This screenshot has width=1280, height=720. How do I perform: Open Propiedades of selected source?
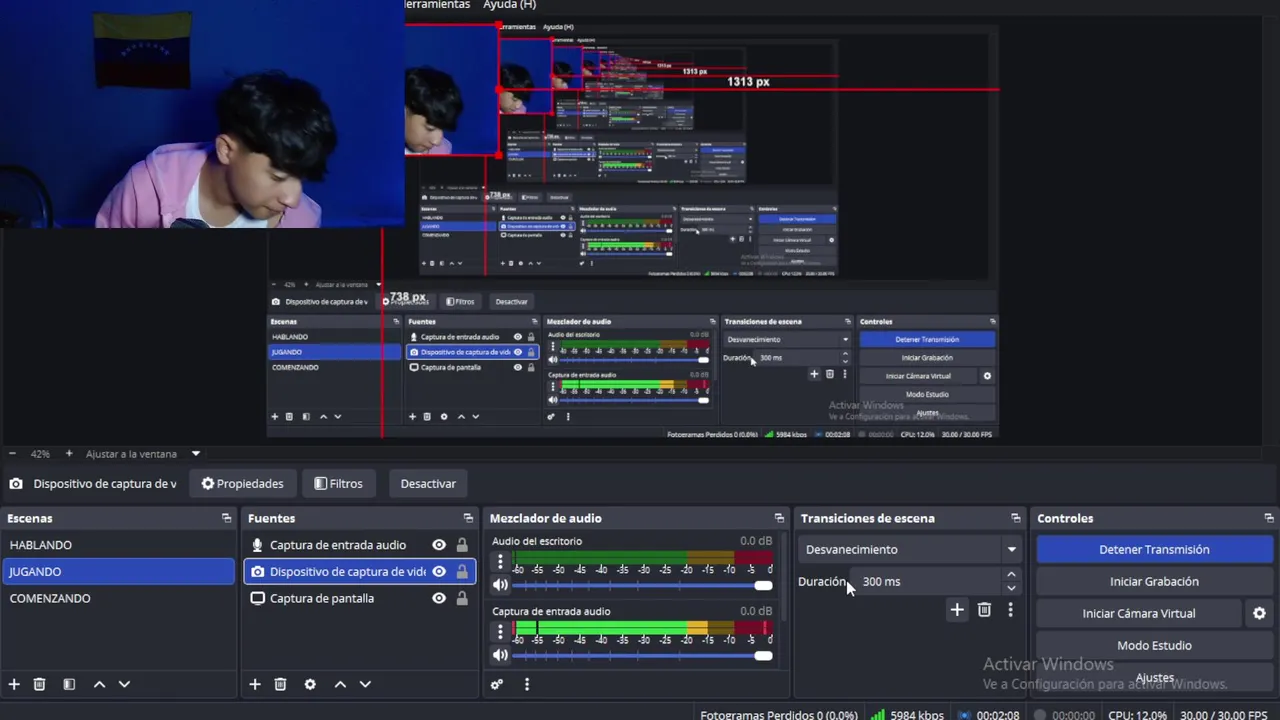coord(243,484)
